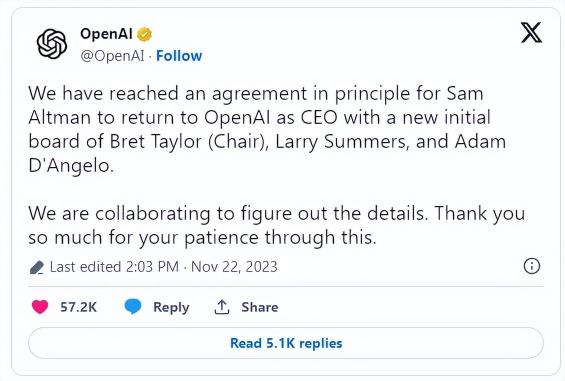Like the tweet with the pink heart
This screenshot has width=565, height=381.
40,307
